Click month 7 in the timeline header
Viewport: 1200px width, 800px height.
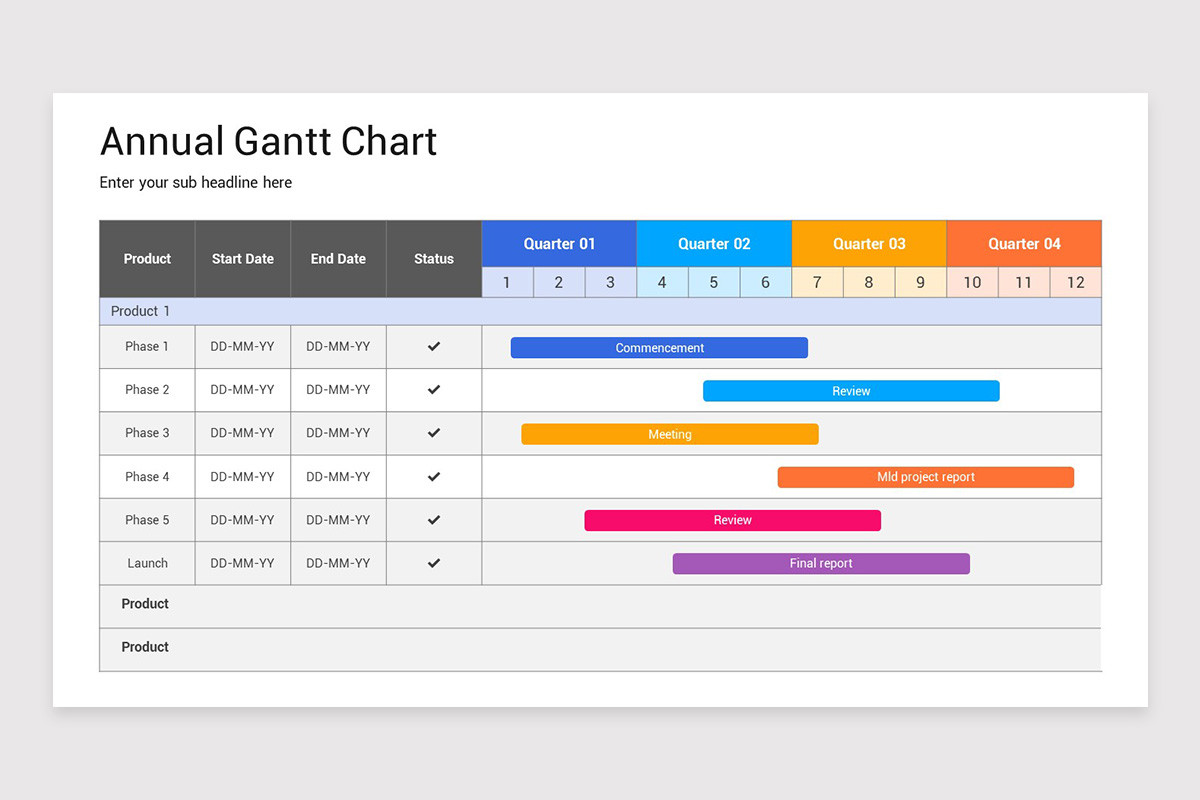[x=817, y=282]
